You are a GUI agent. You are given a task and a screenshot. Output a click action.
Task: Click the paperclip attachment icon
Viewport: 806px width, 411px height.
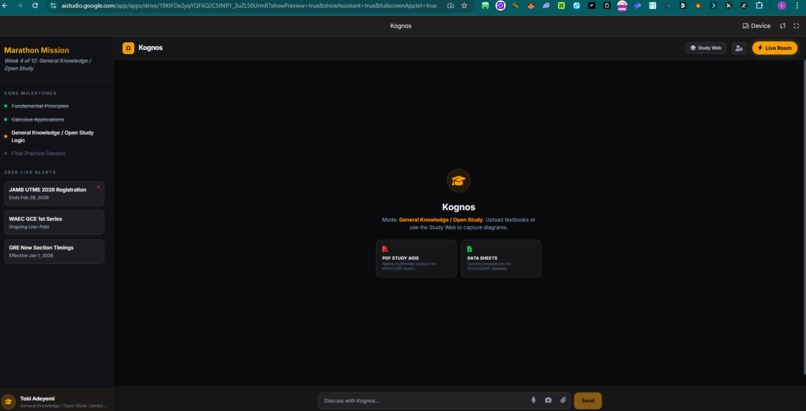click(563, 400)
